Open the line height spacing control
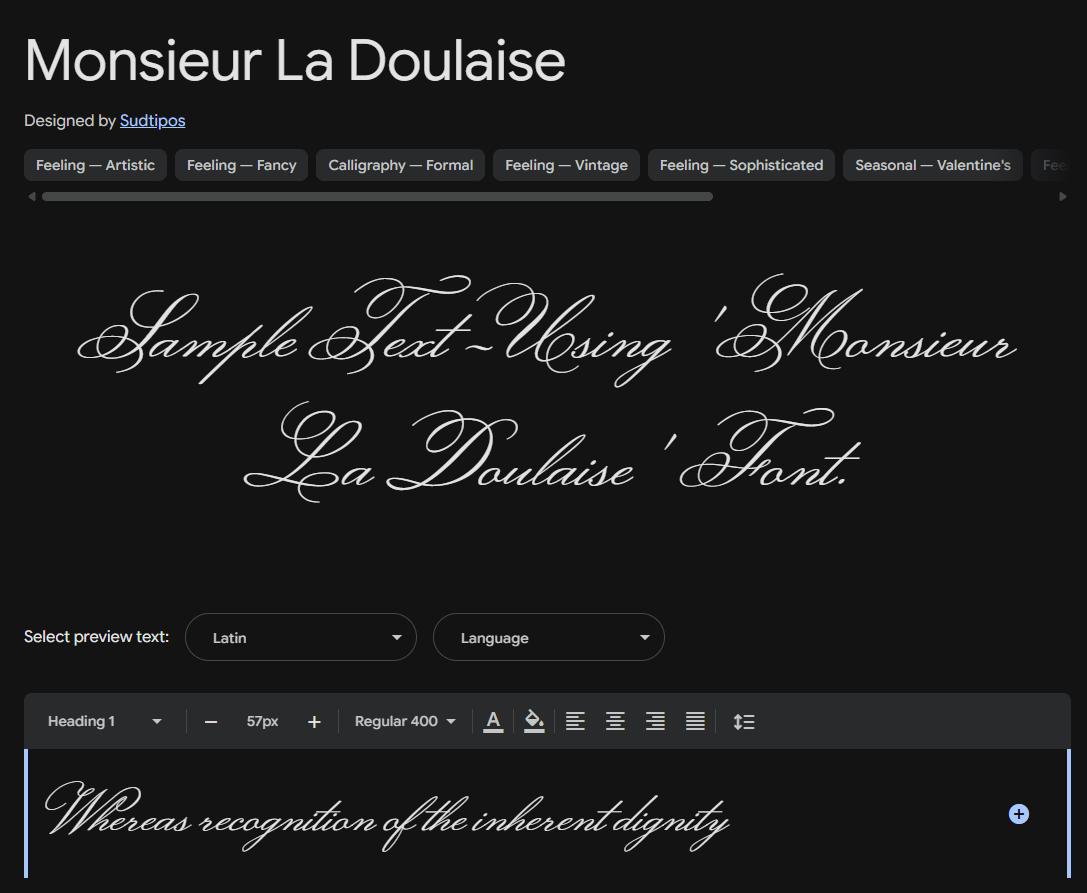Image resolution: width=1087 pixels, height=893 pixels. (x=744, y=721)
